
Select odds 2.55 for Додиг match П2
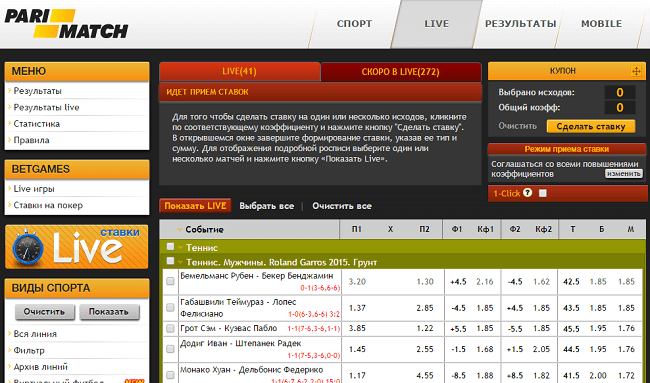425,349
